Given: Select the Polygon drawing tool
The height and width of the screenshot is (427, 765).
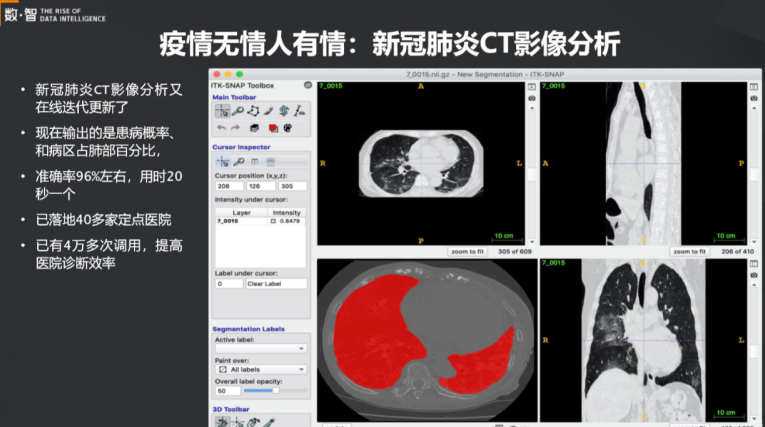Looking at the screenshot, I should (253, 111).
